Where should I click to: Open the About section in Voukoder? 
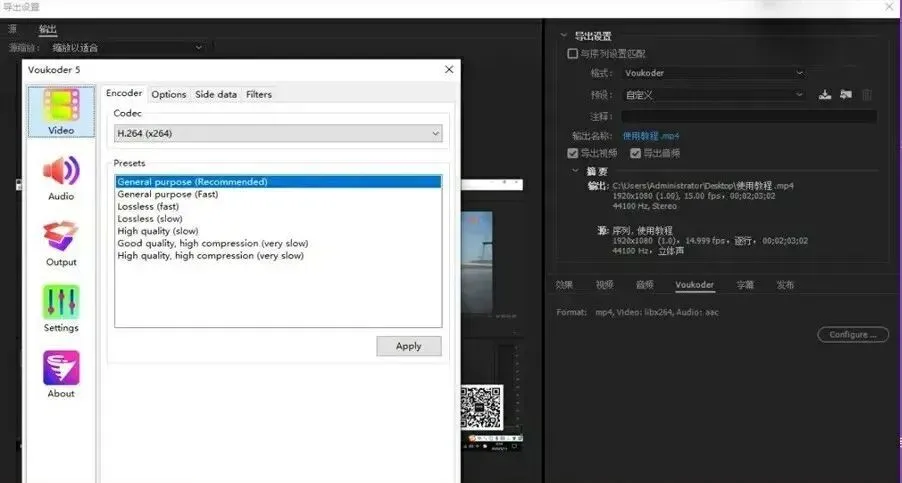click(61, 375)
